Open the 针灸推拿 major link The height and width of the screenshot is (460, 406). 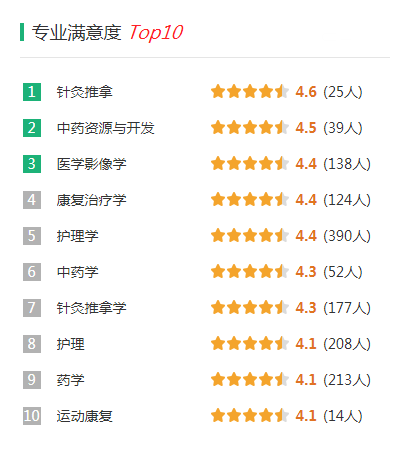(x=85, y=92)
